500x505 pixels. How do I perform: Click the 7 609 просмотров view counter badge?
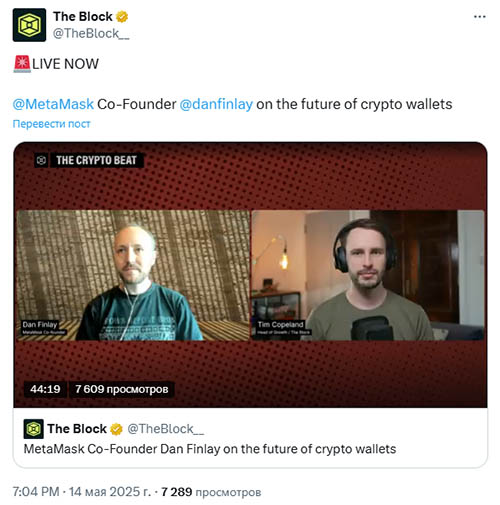tap(122, 389)
